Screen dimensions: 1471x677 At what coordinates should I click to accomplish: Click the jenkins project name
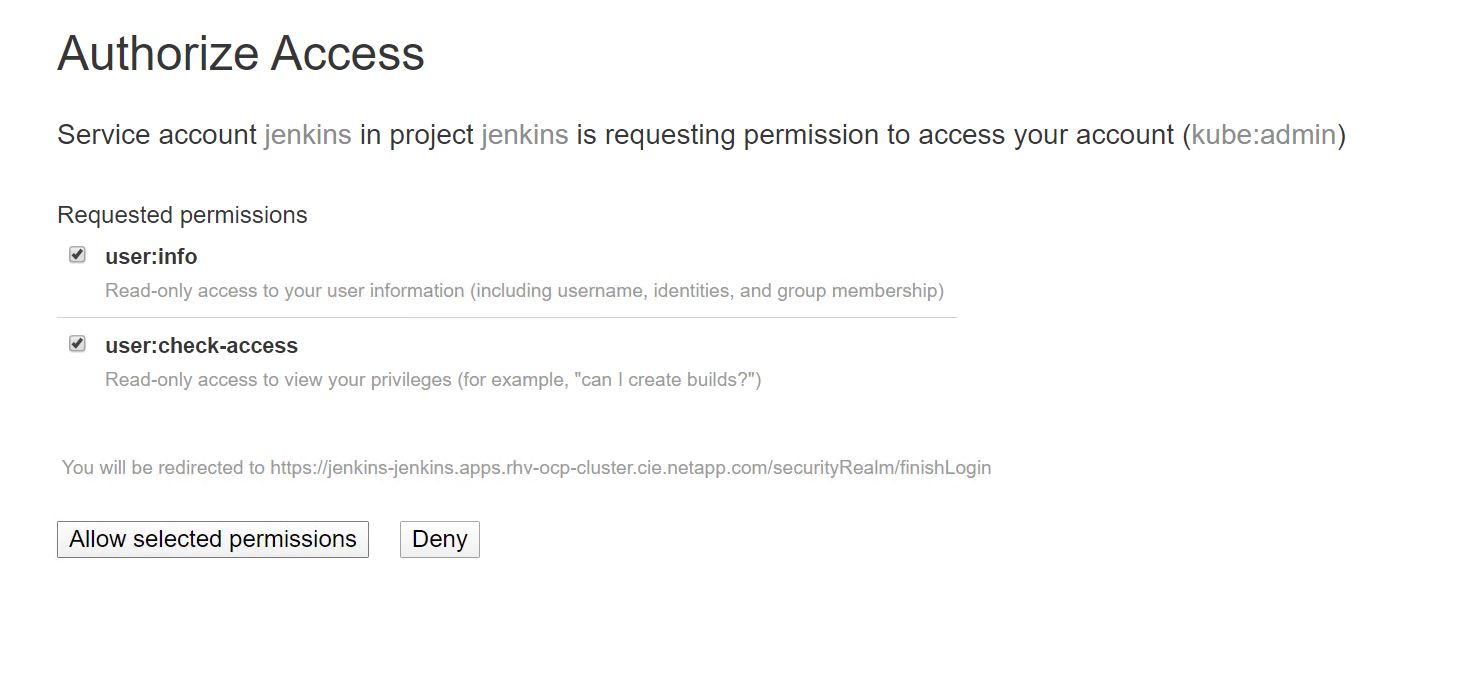524,135
